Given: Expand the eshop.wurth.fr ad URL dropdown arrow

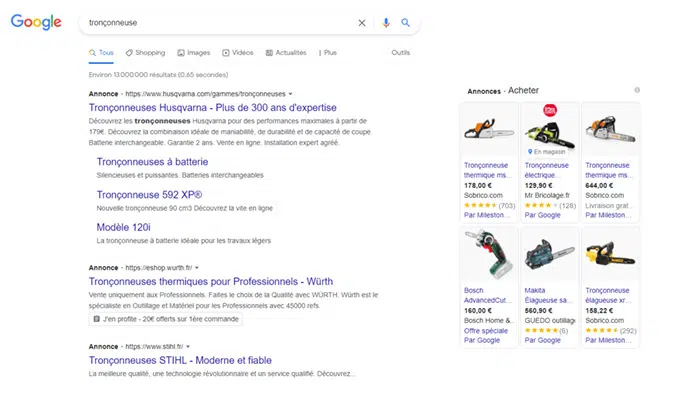Looking at the screenshot, I should [x=197, y=268].
